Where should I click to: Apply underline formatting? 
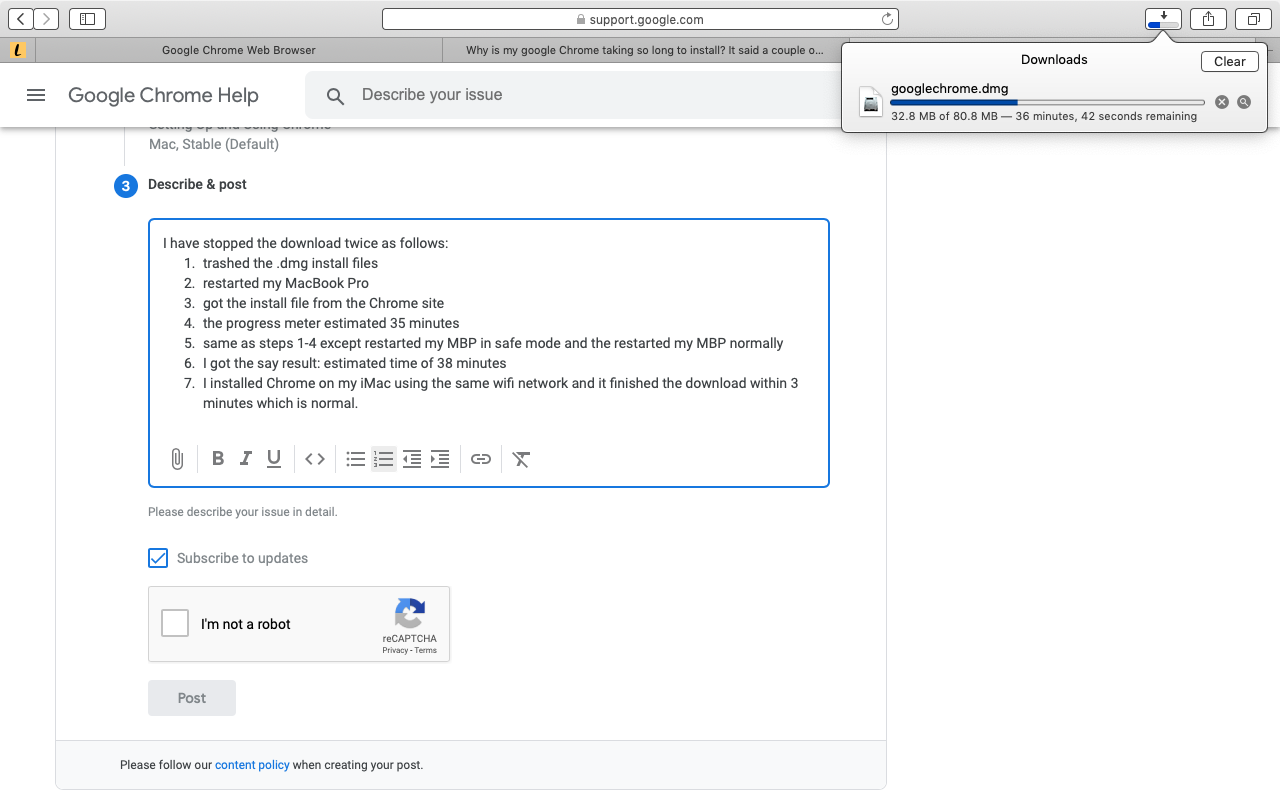click(274, 459)
